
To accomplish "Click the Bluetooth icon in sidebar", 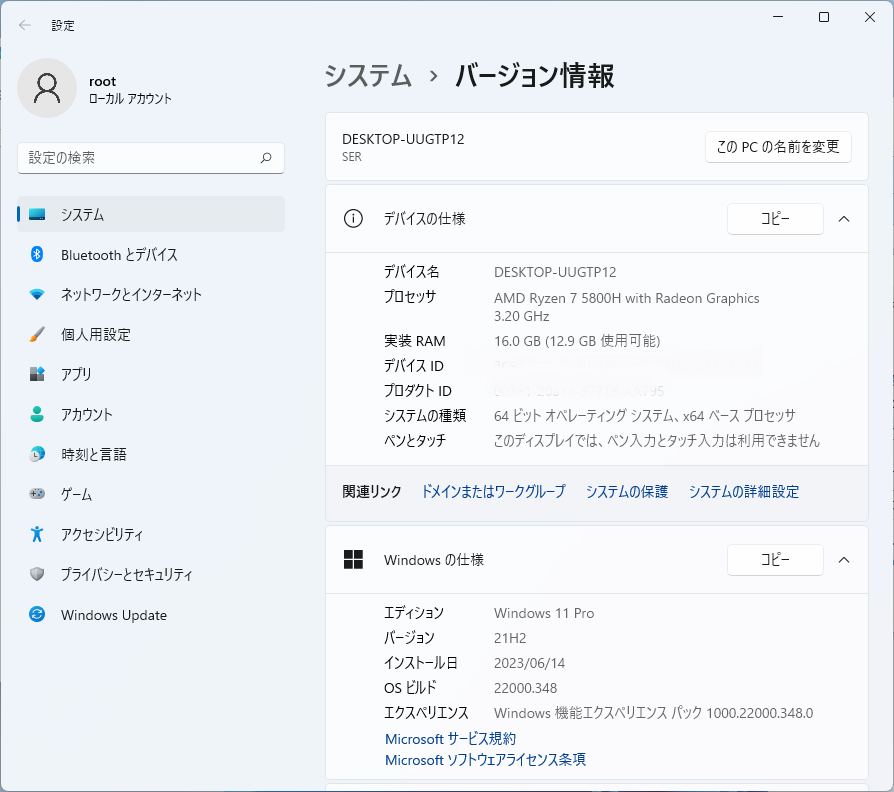I will 37,254.
